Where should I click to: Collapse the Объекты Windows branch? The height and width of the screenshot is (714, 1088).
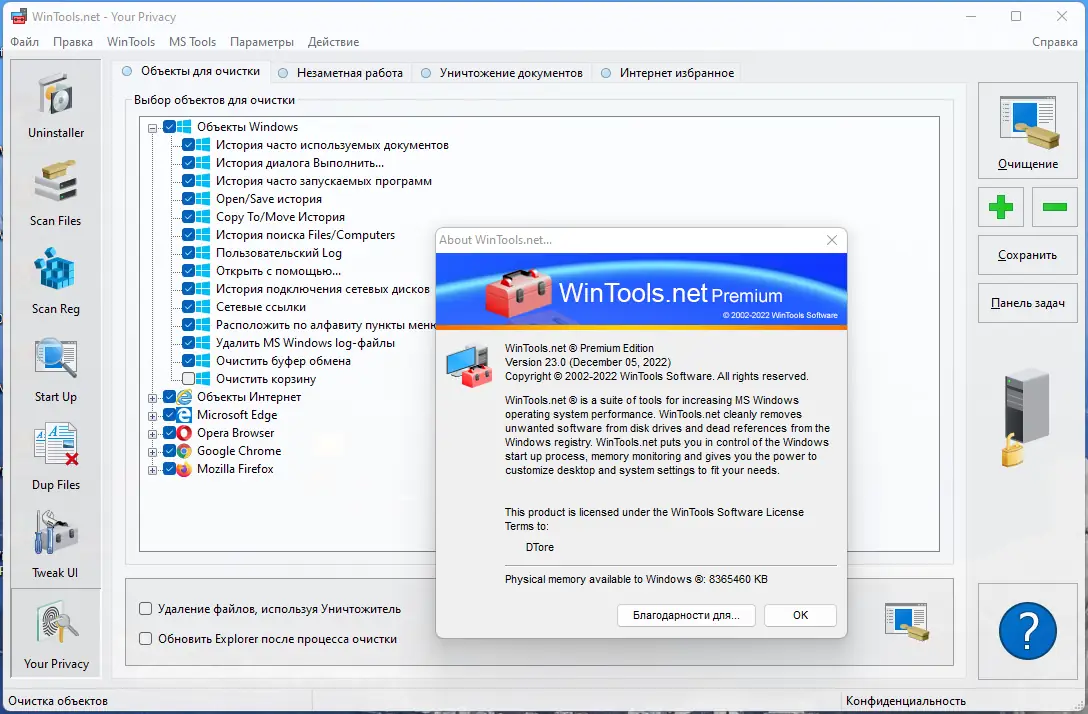coord(153,126)
